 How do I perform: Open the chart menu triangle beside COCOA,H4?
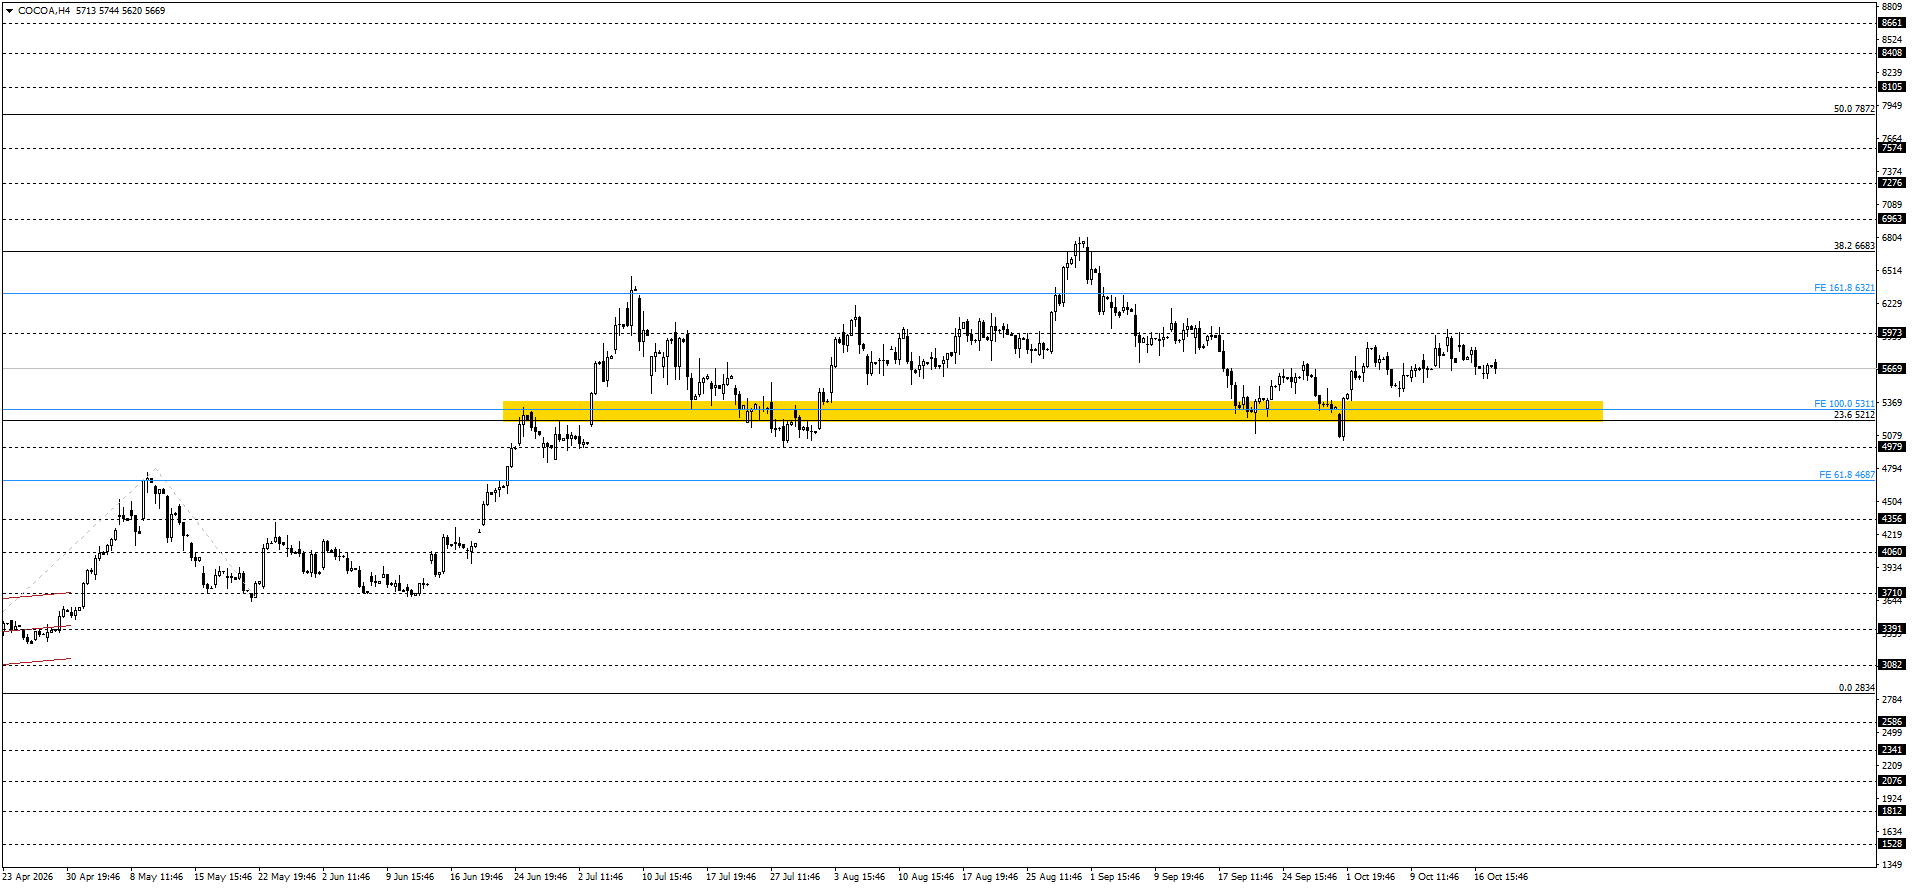pos(9,11)
